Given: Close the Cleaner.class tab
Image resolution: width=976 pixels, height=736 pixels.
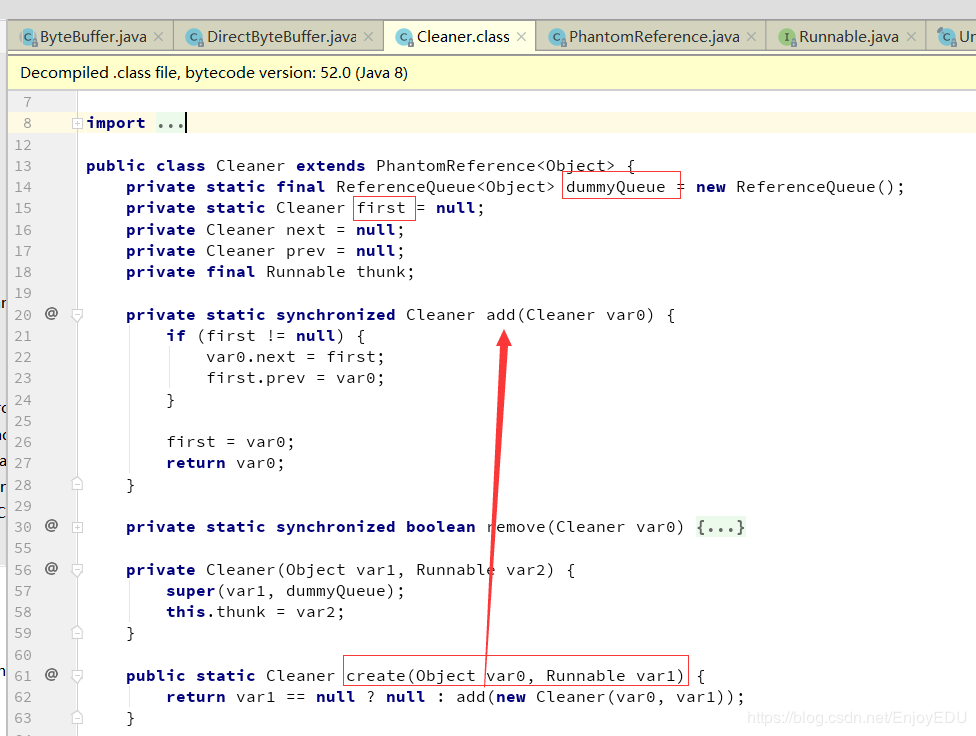Looking at the screenshot, I should tap(522, 37).
